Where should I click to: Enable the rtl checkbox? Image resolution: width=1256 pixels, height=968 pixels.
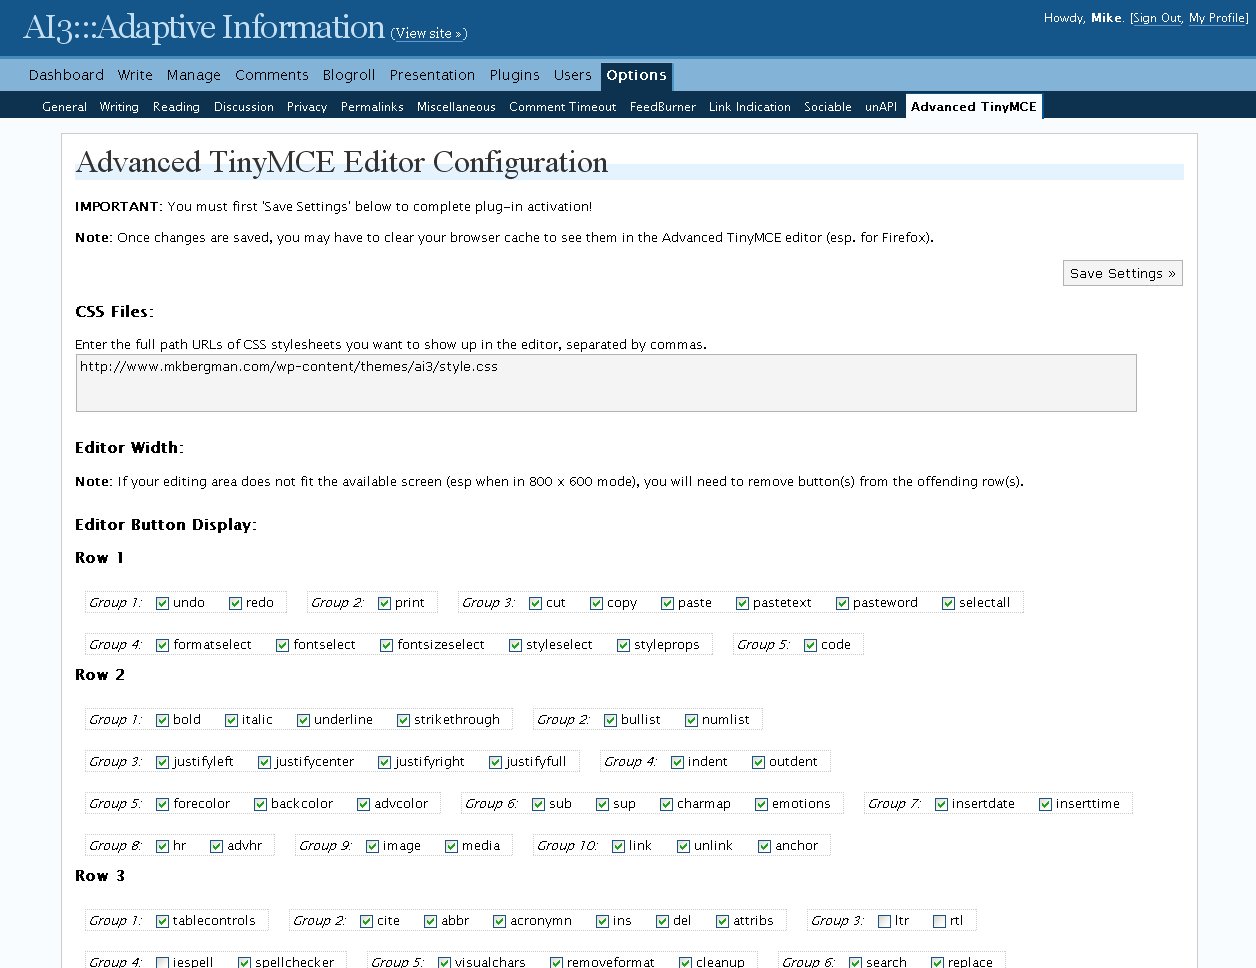939,921
